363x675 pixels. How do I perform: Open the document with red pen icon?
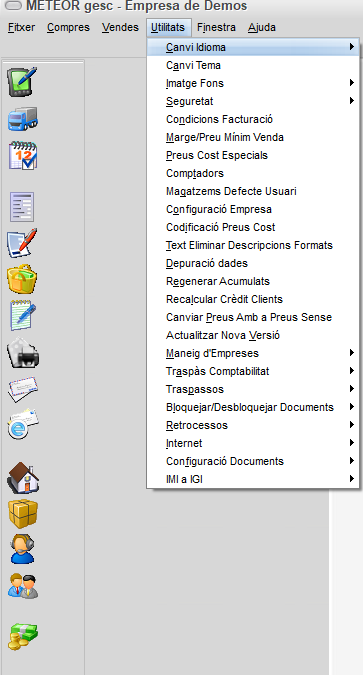point(22,243)
